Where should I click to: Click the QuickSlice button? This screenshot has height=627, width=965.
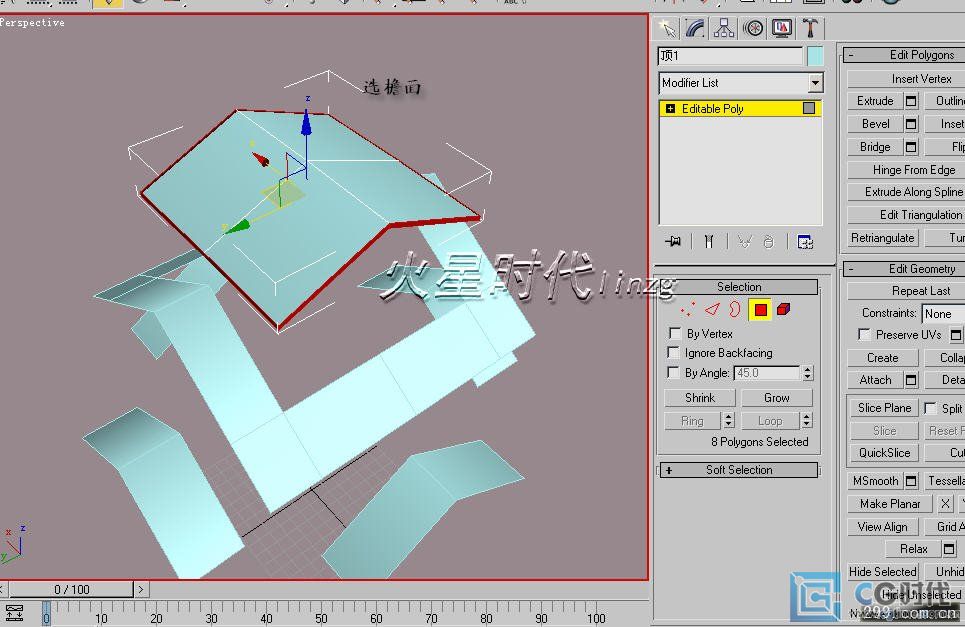[884, 453]
